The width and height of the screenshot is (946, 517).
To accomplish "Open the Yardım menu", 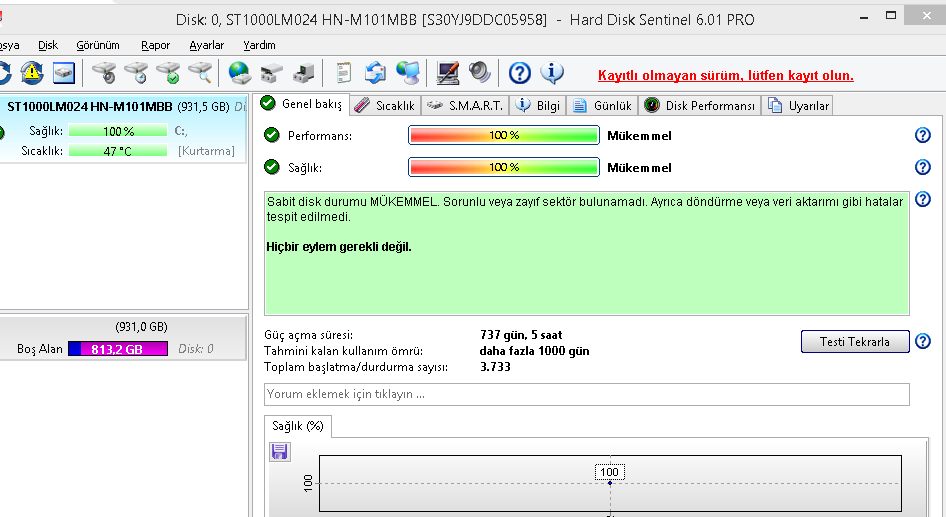I will (259, 45).
